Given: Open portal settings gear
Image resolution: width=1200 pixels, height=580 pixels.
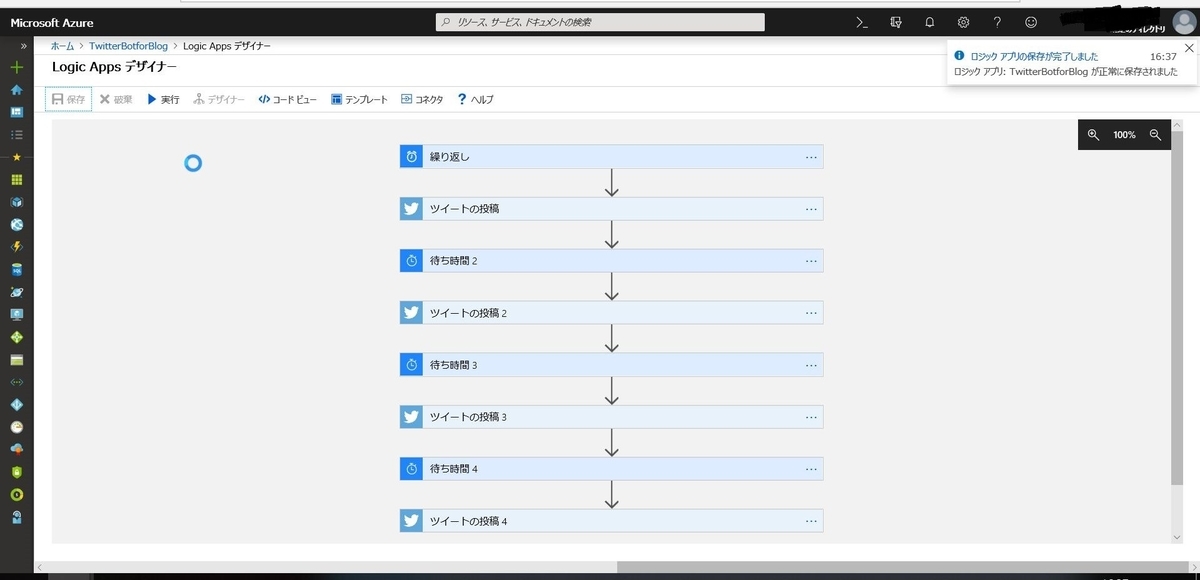Looking at the screenshot, I should pos(963,22).
